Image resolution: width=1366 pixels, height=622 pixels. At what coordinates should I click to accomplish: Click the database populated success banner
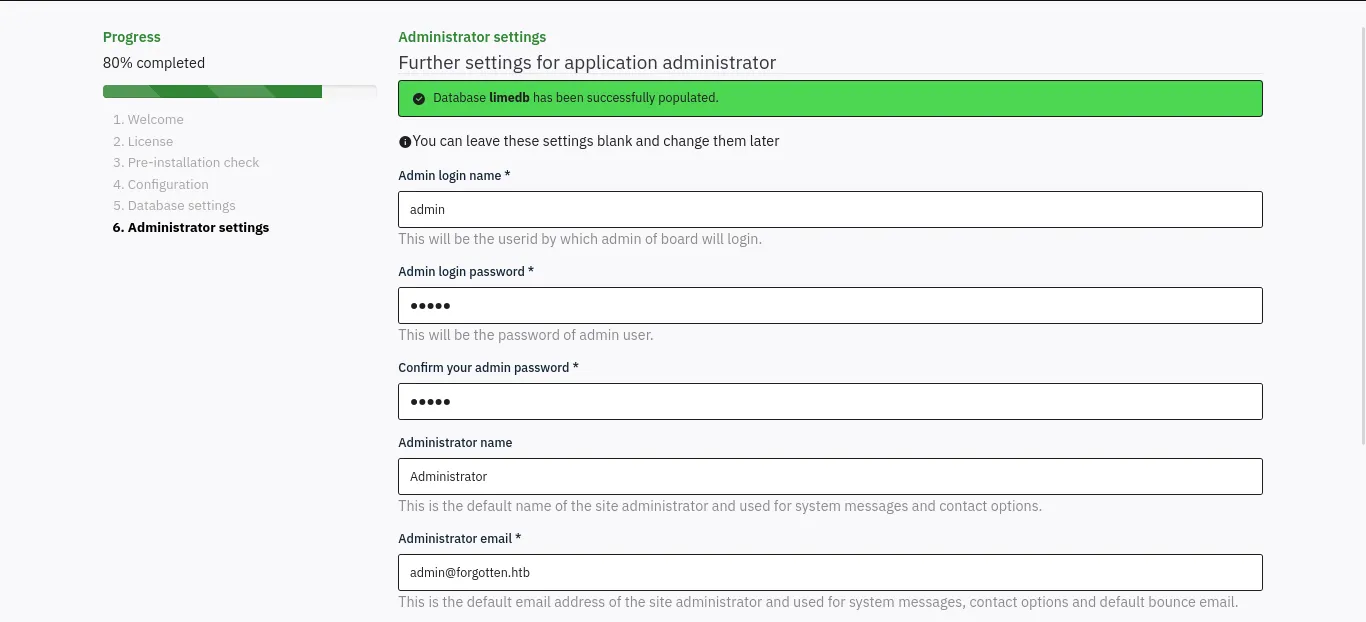(x=830, y=99)
